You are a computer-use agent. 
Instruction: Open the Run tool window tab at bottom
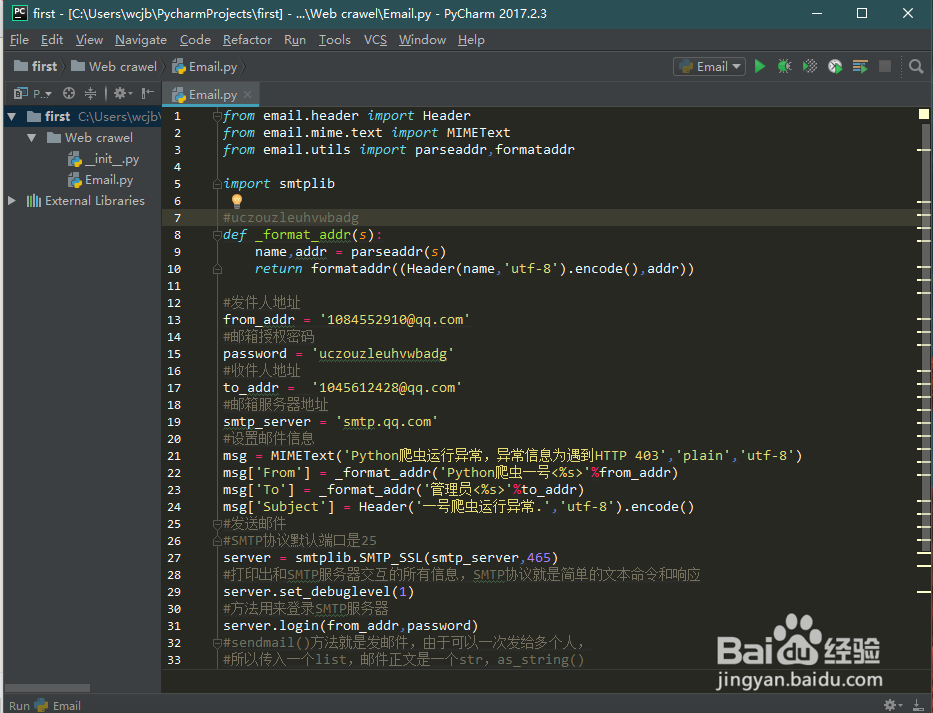pos(45,705)
